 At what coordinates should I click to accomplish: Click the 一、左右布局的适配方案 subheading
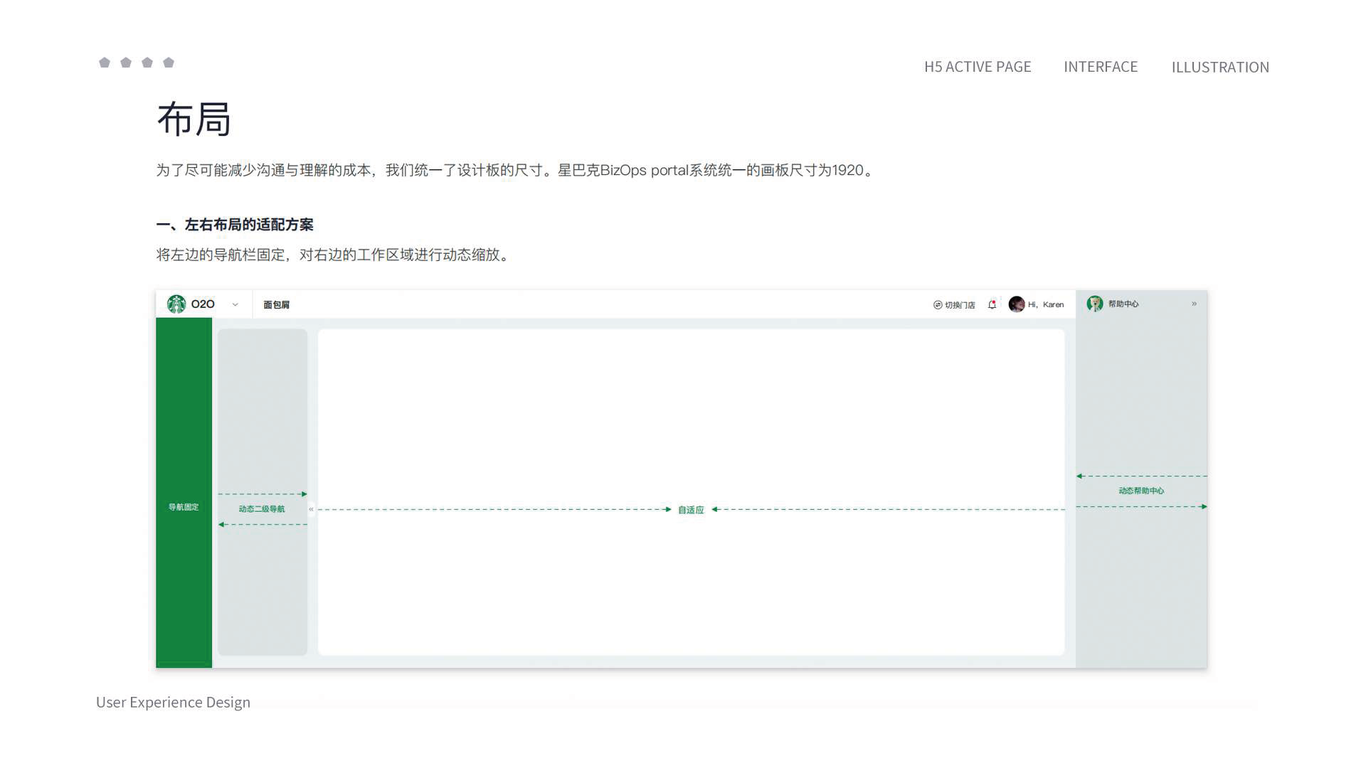click(235, 225)
